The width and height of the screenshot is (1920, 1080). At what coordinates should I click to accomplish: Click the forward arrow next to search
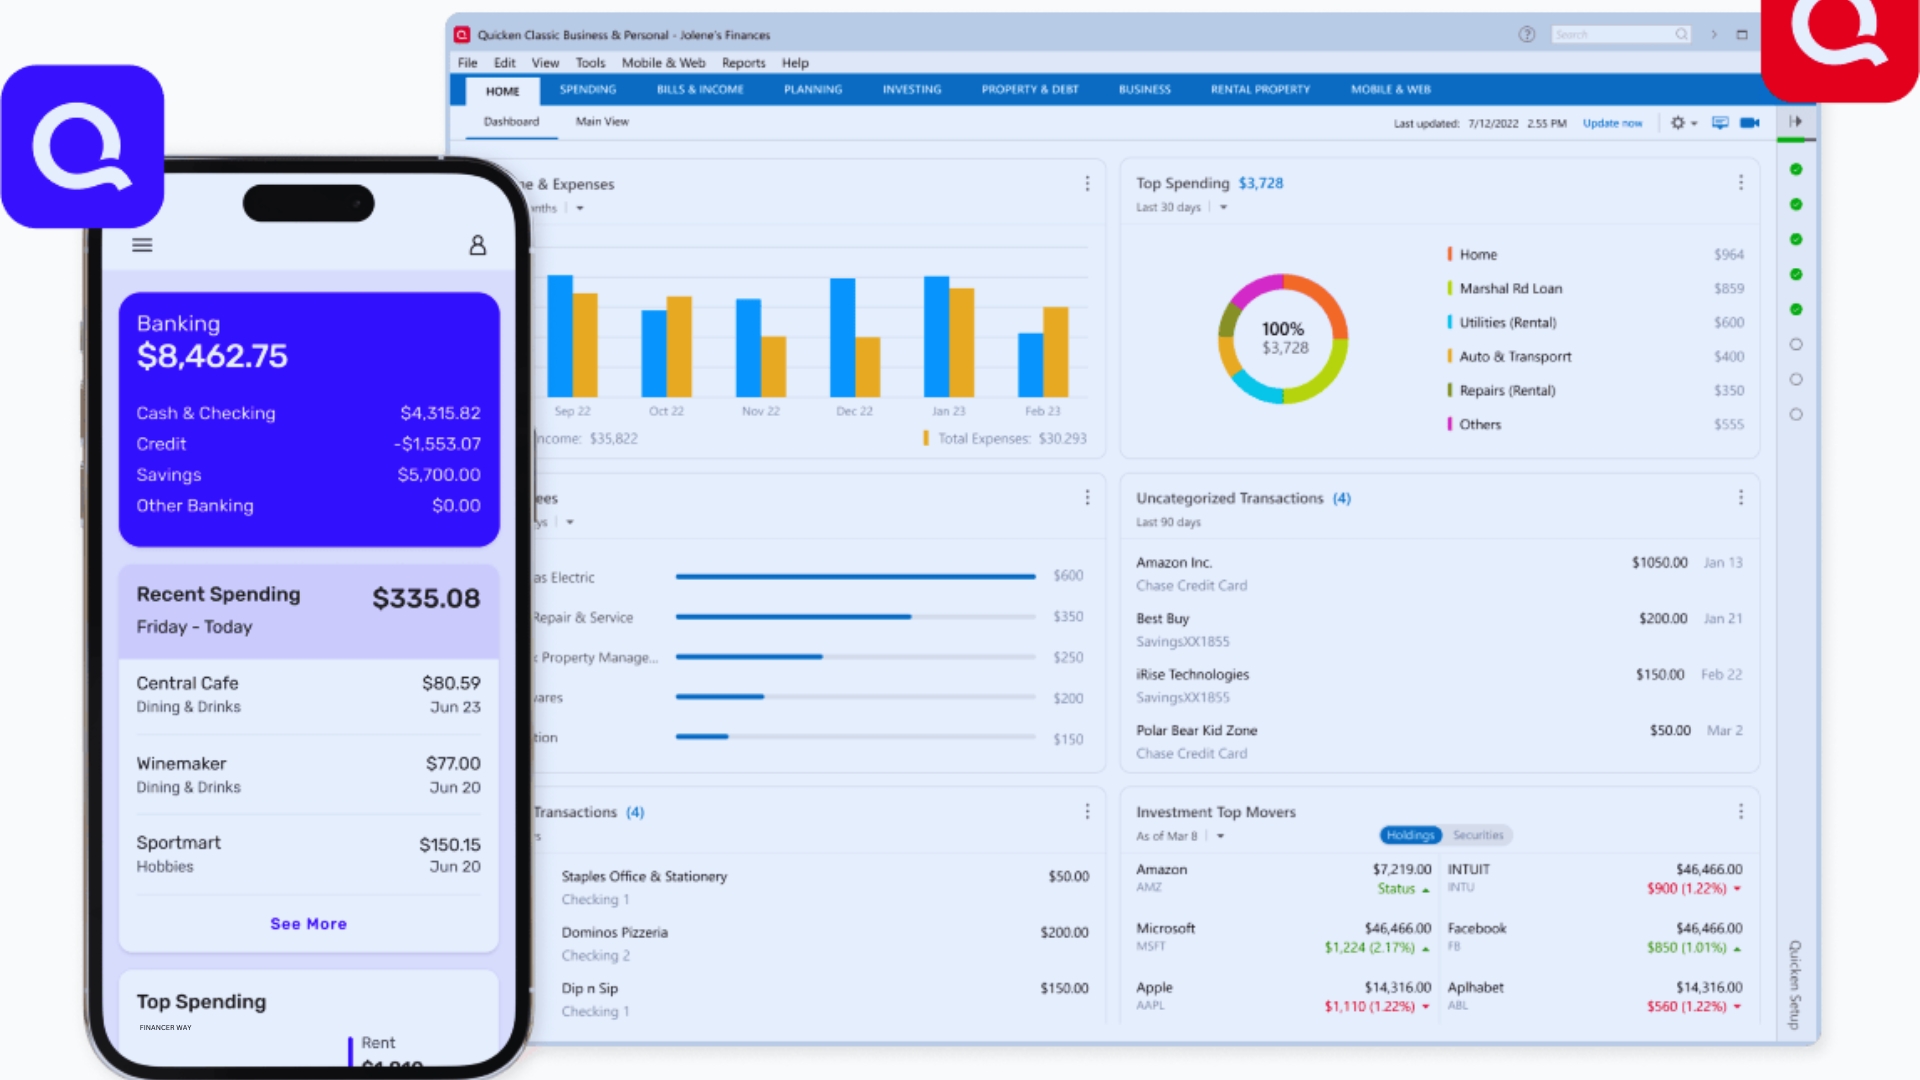1714,35
